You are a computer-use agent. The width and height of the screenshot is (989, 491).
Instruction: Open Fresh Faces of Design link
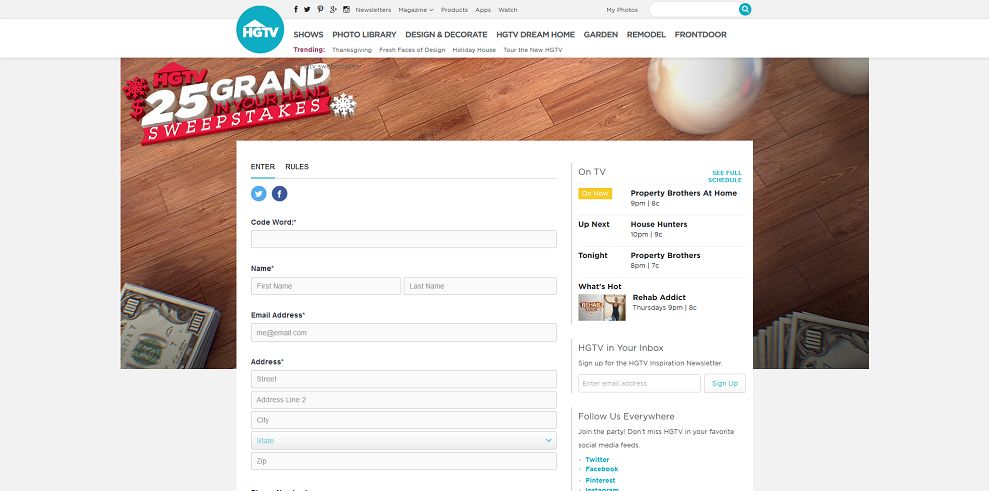click(x=413, y=50)
